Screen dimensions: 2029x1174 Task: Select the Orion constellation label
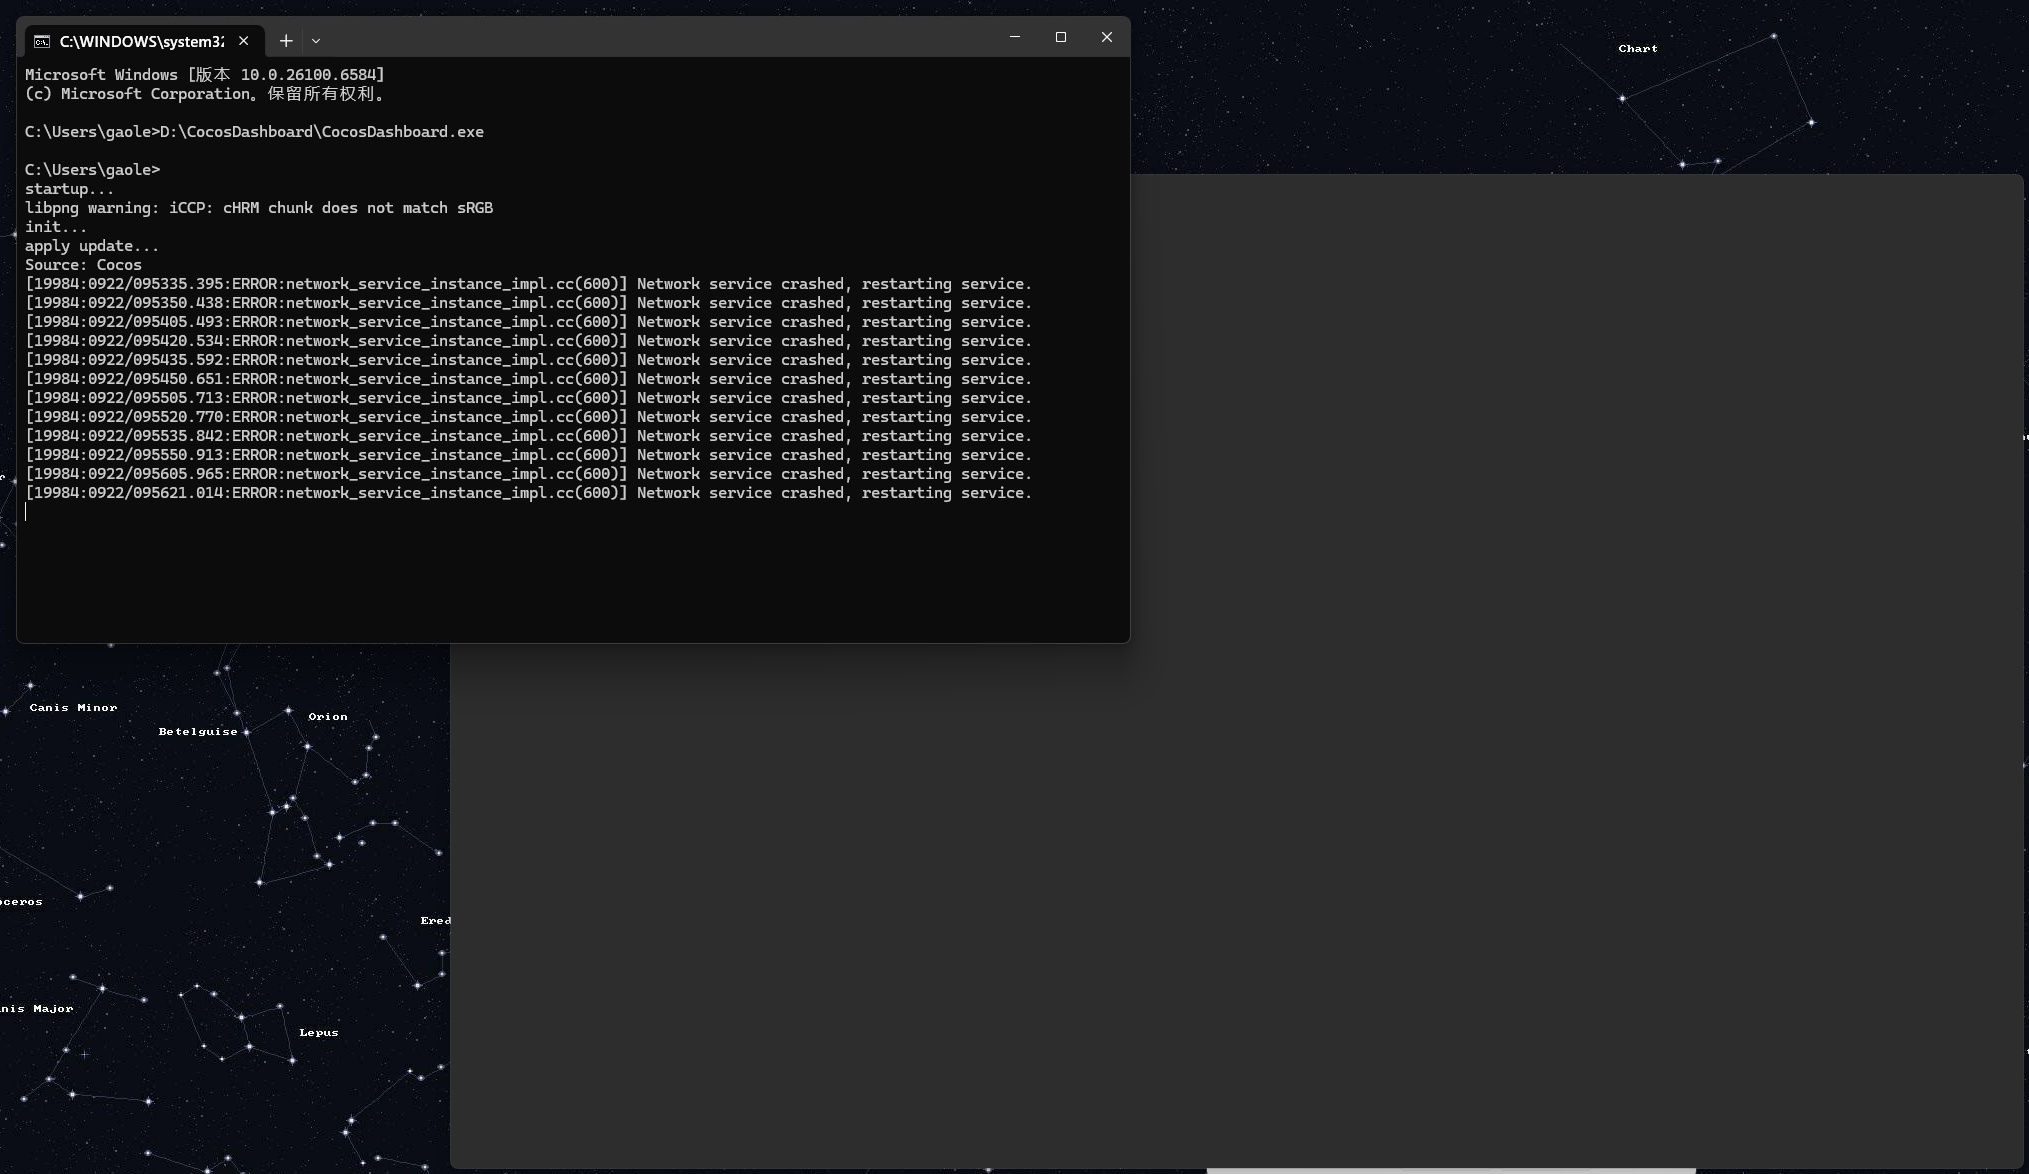(x=328, y=717)
